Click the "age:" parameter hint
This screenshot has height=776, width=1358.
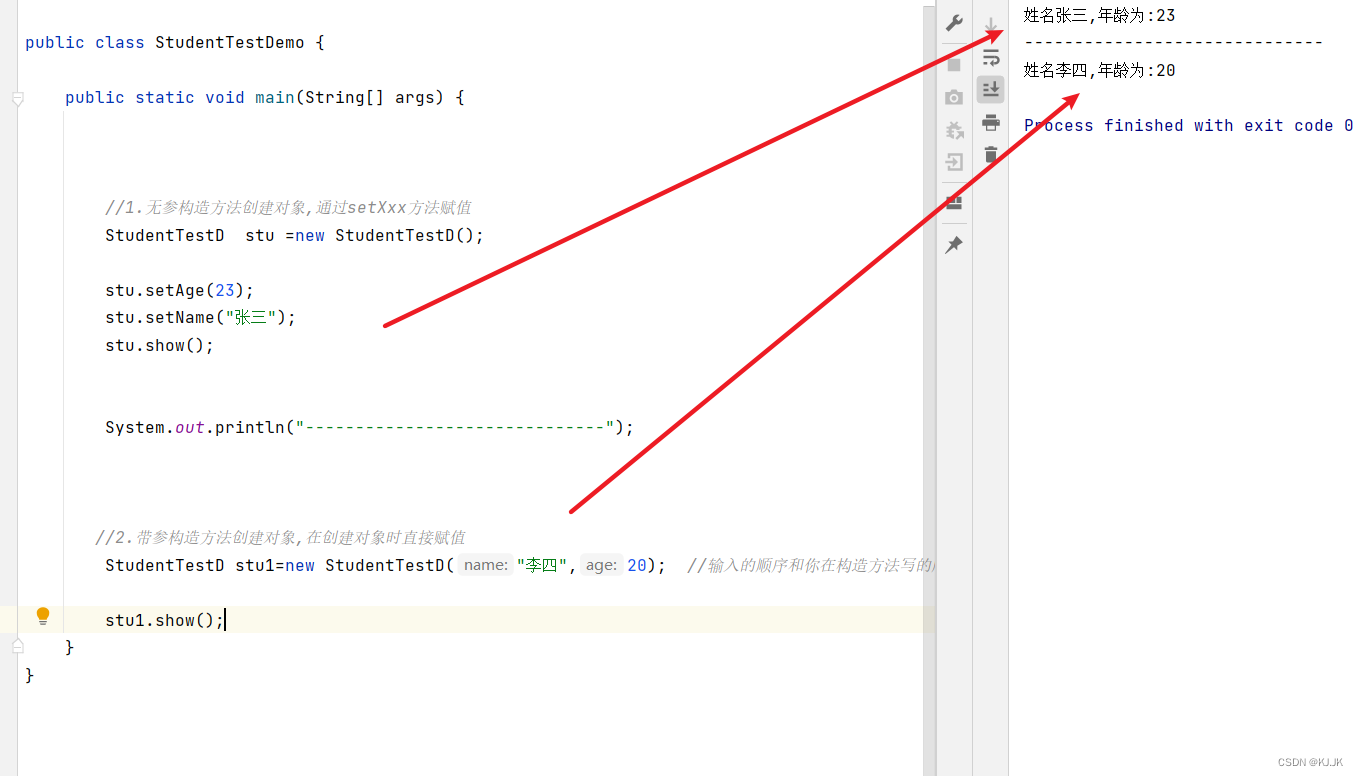602,565
